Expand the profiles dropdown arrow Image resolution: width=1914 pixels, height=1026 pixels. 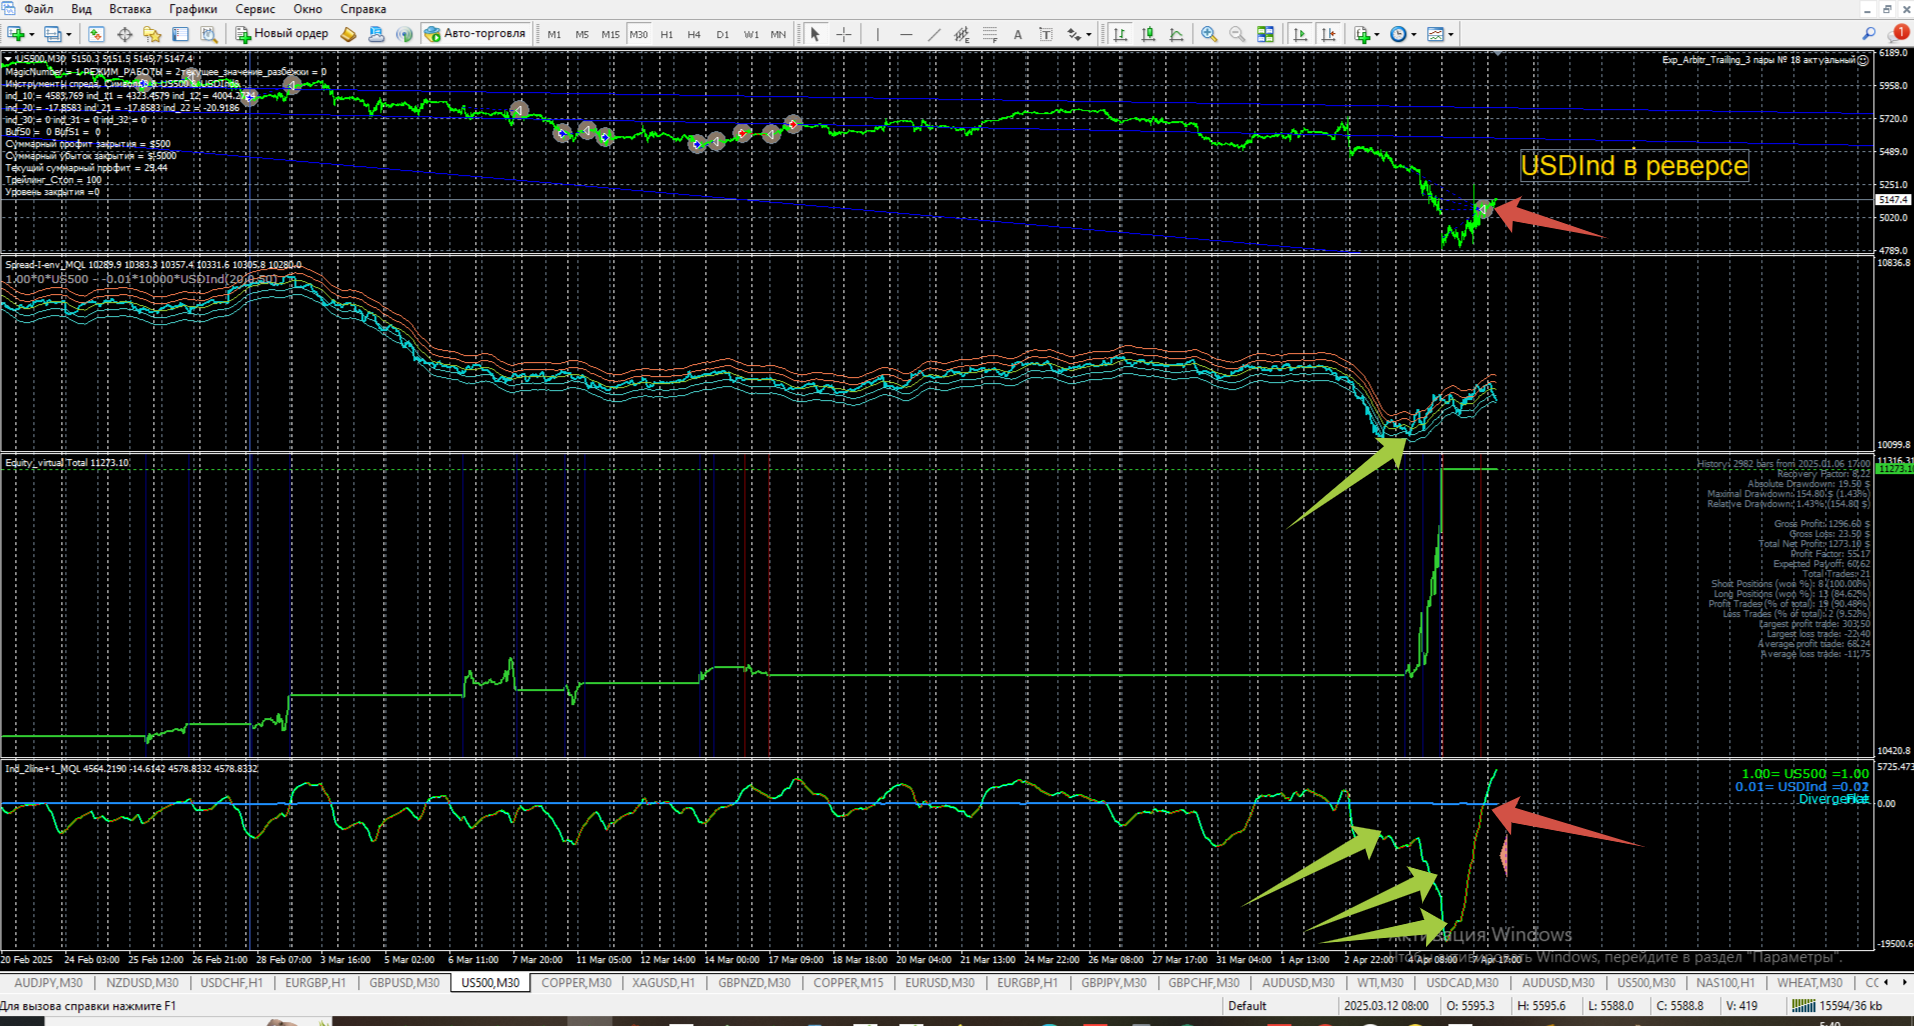tap(69, 35)
